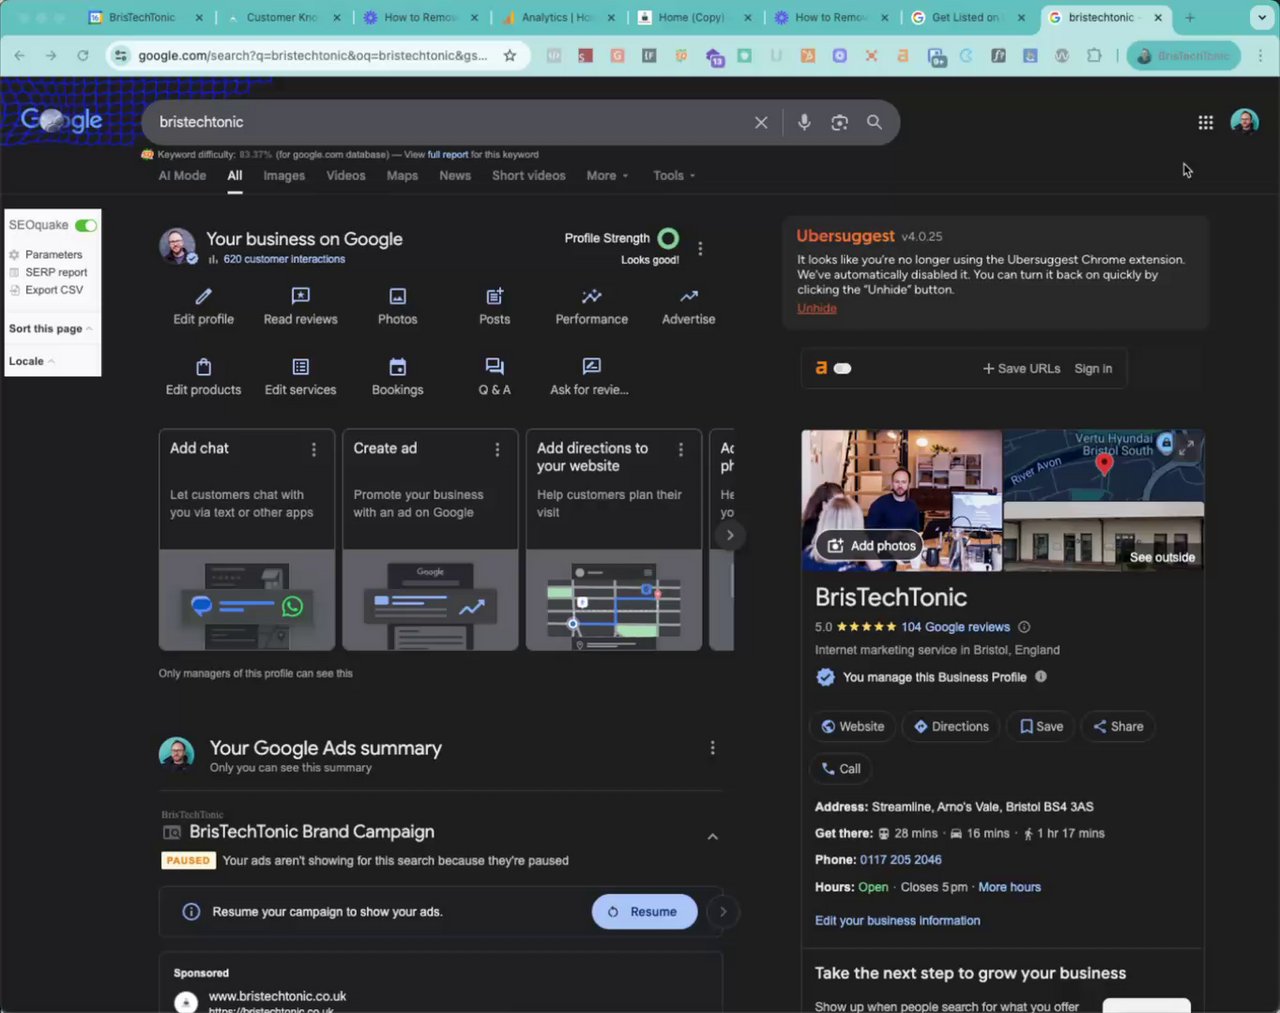Open SEOquake SERP report
This screenshot has height=1013, width=1280.
[56, 272]
